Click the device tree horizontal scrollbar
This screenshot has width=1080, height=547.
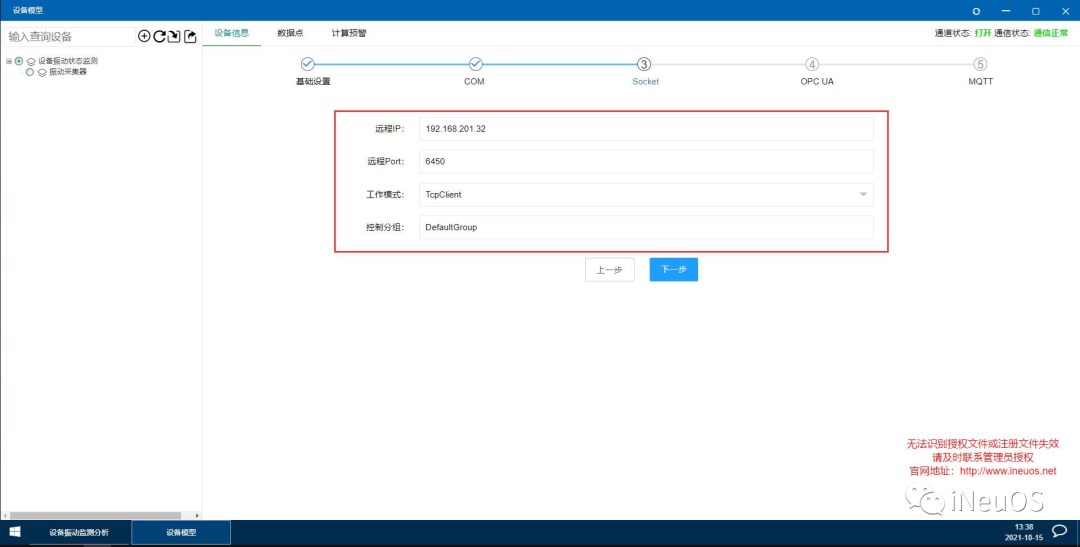95,515
